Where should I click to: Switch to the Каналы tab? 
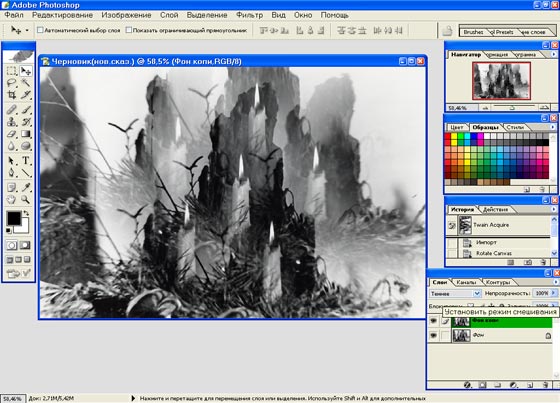(x=466, y=282)
